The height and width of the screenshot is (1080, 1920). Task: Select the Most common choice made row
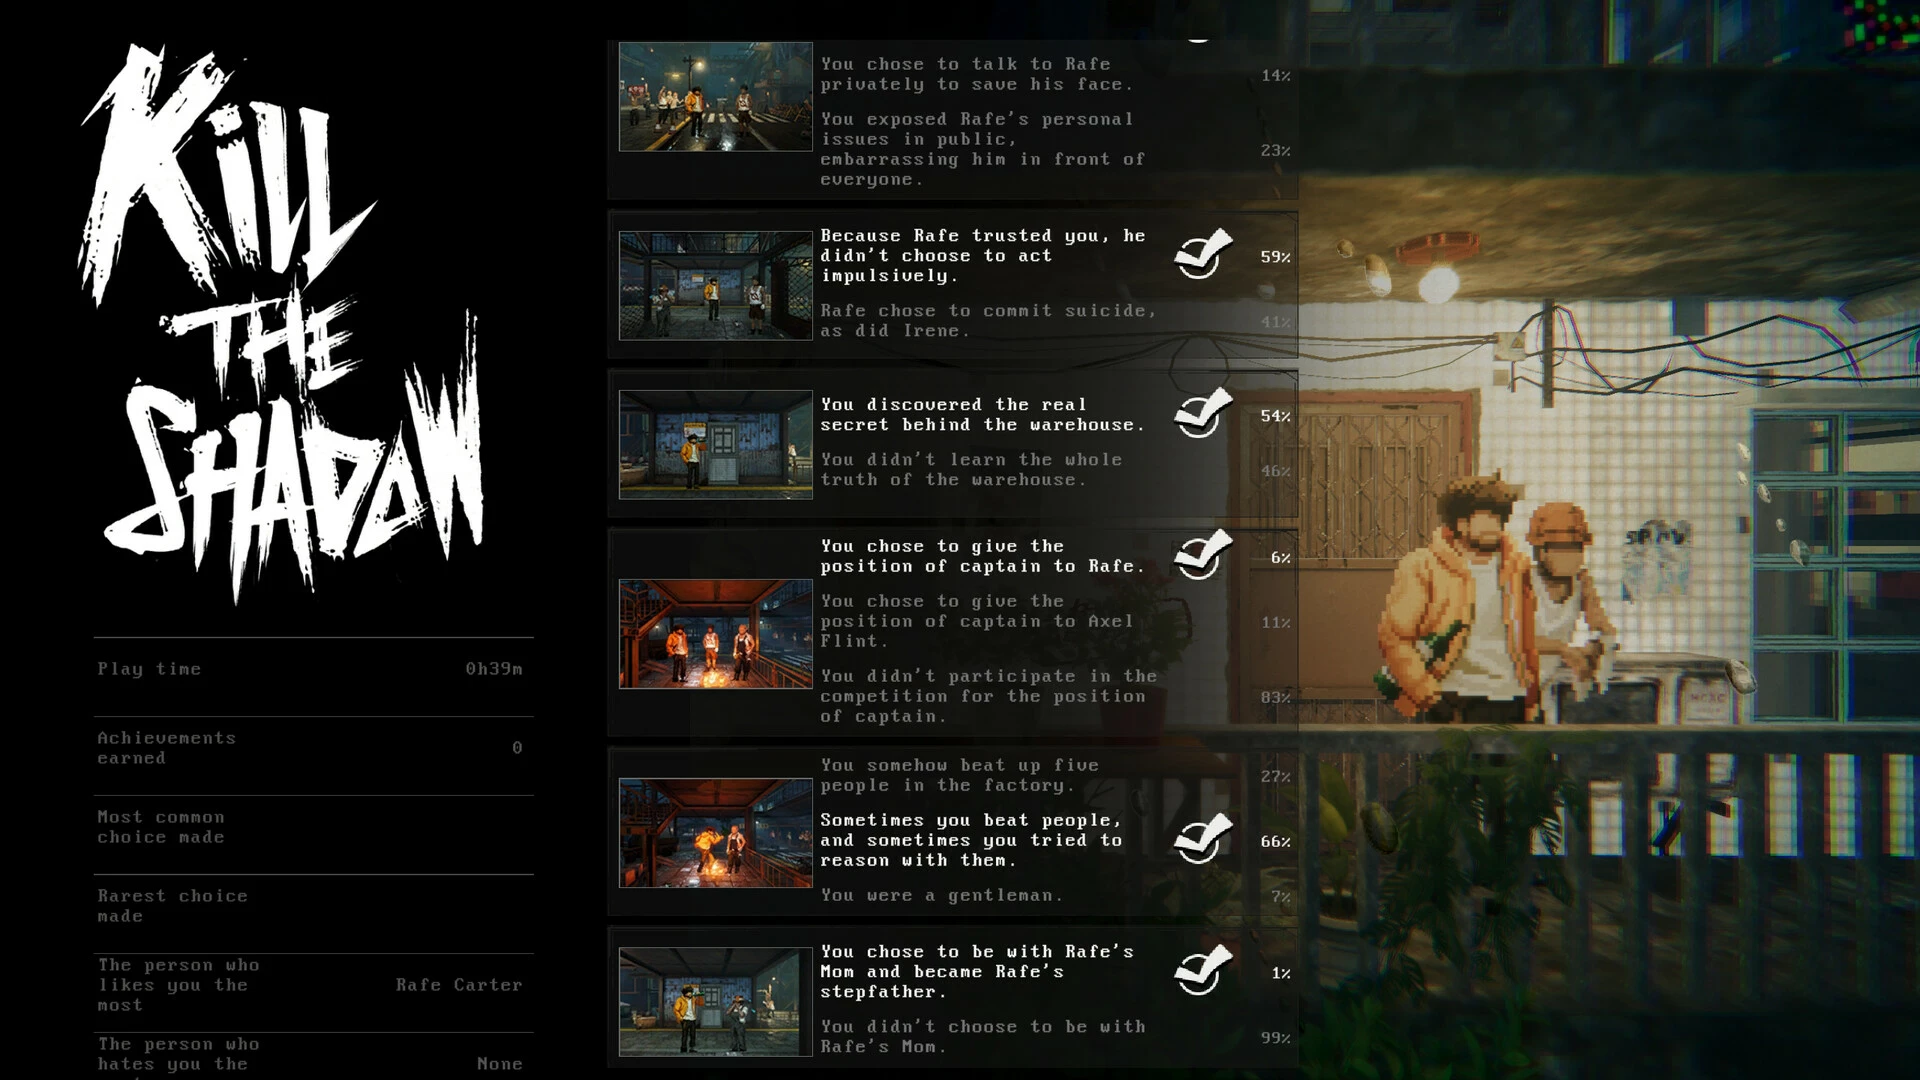point(313,827)
